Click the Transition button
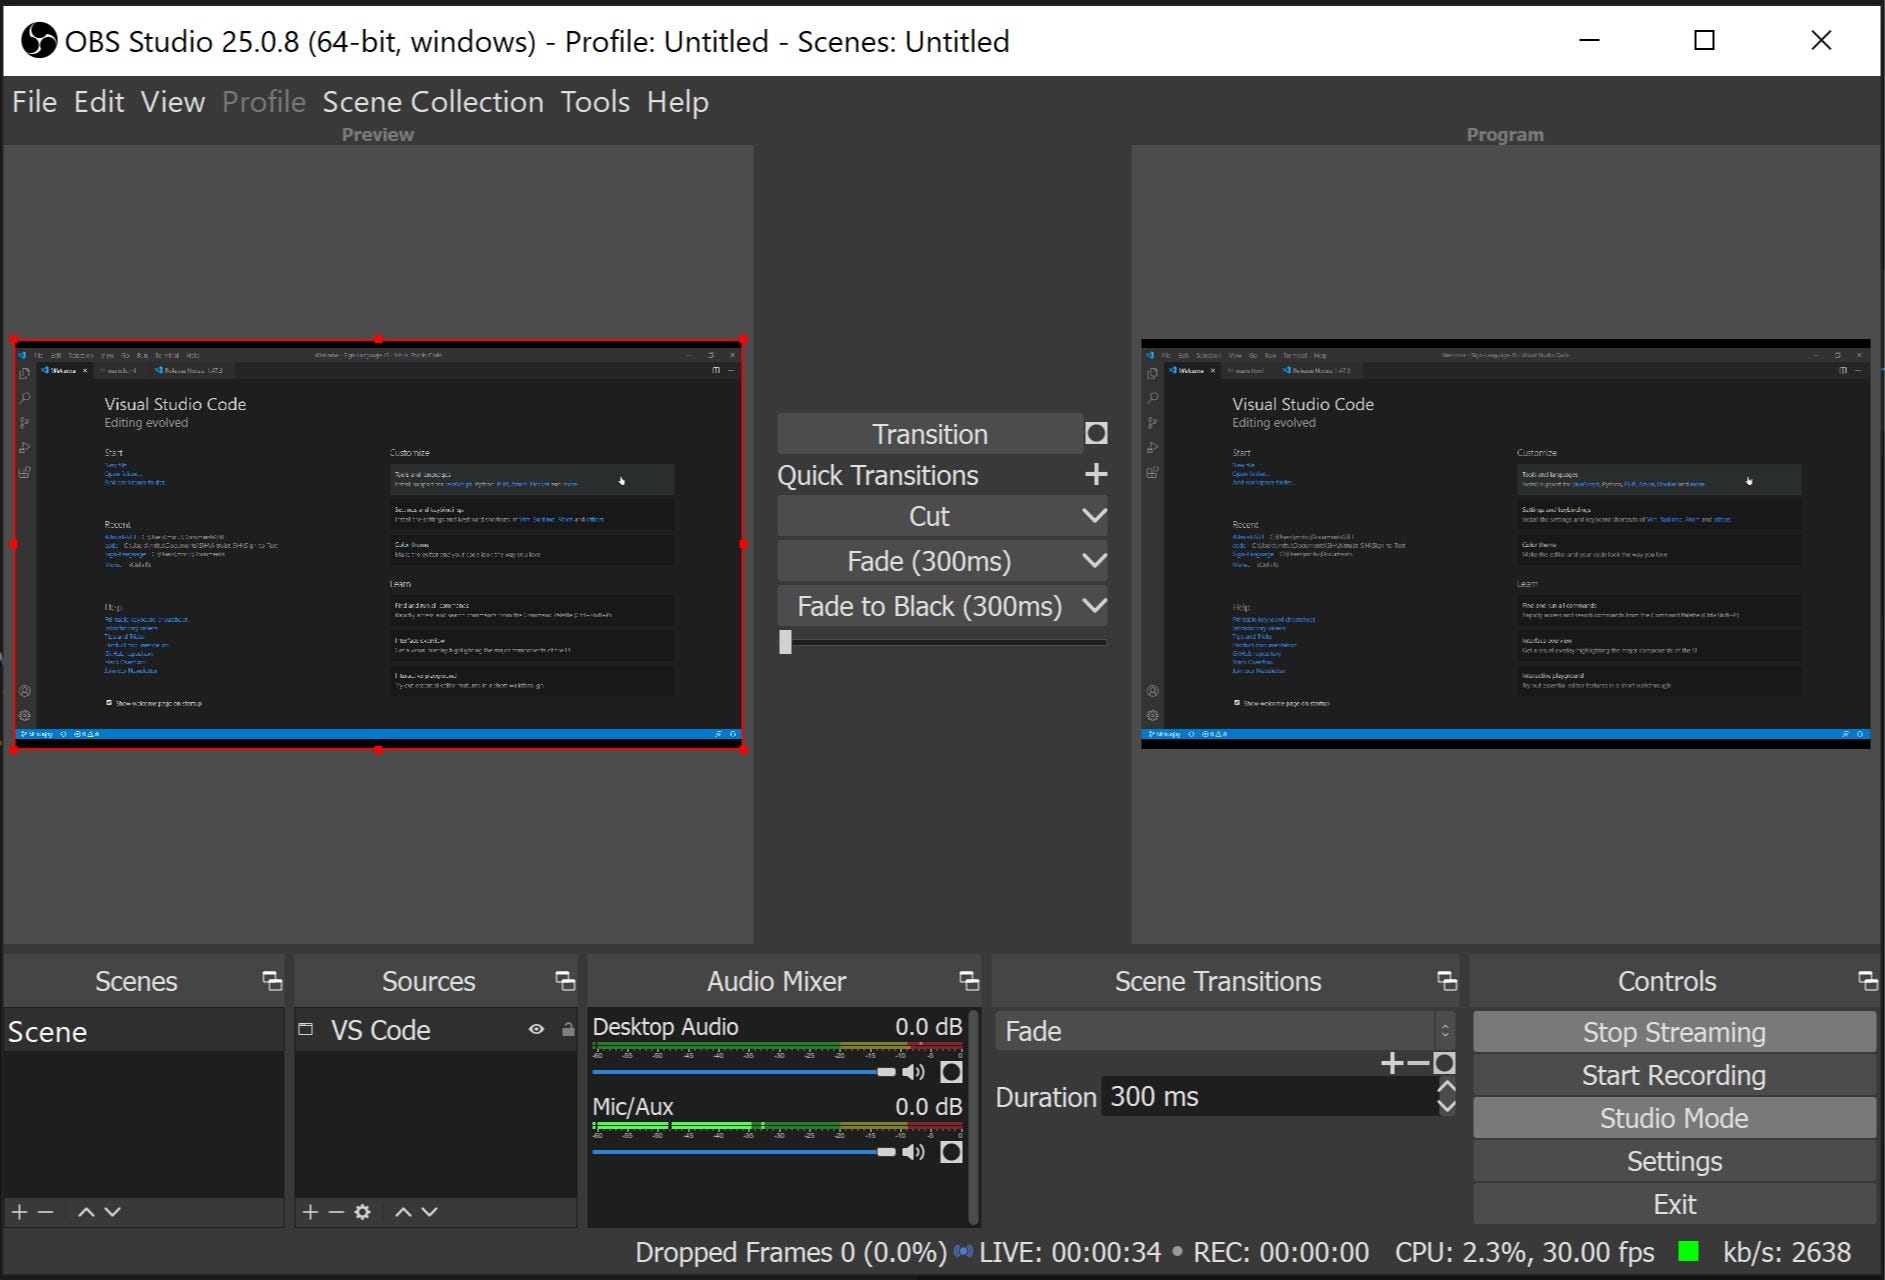Screen dimensions: 1885x1280 point(930,434)
